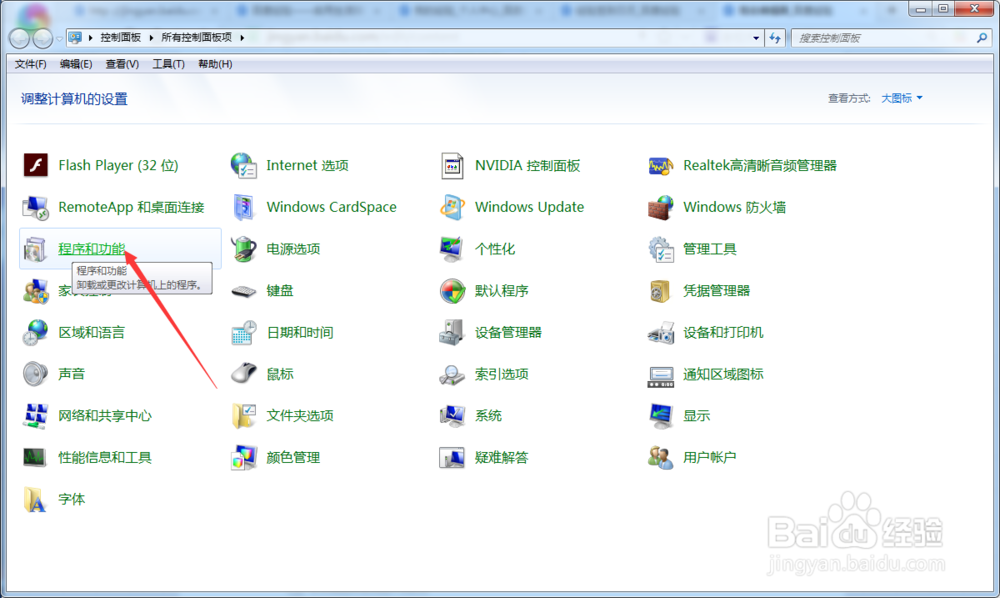Open the 程序和功能 icon
This screenshot has width=1000, height=598.
pyautogui.click(x=36, y=249)
